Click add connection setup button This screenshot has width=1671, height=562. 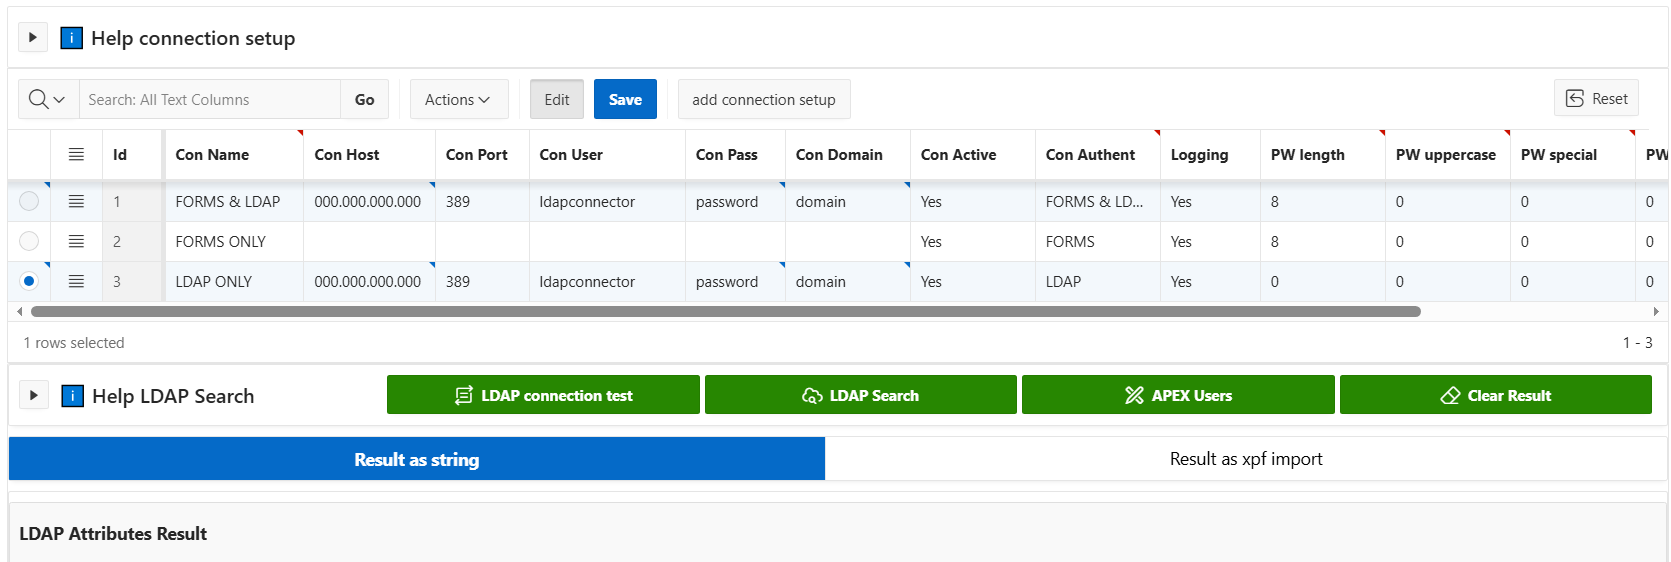click(764, 99)
